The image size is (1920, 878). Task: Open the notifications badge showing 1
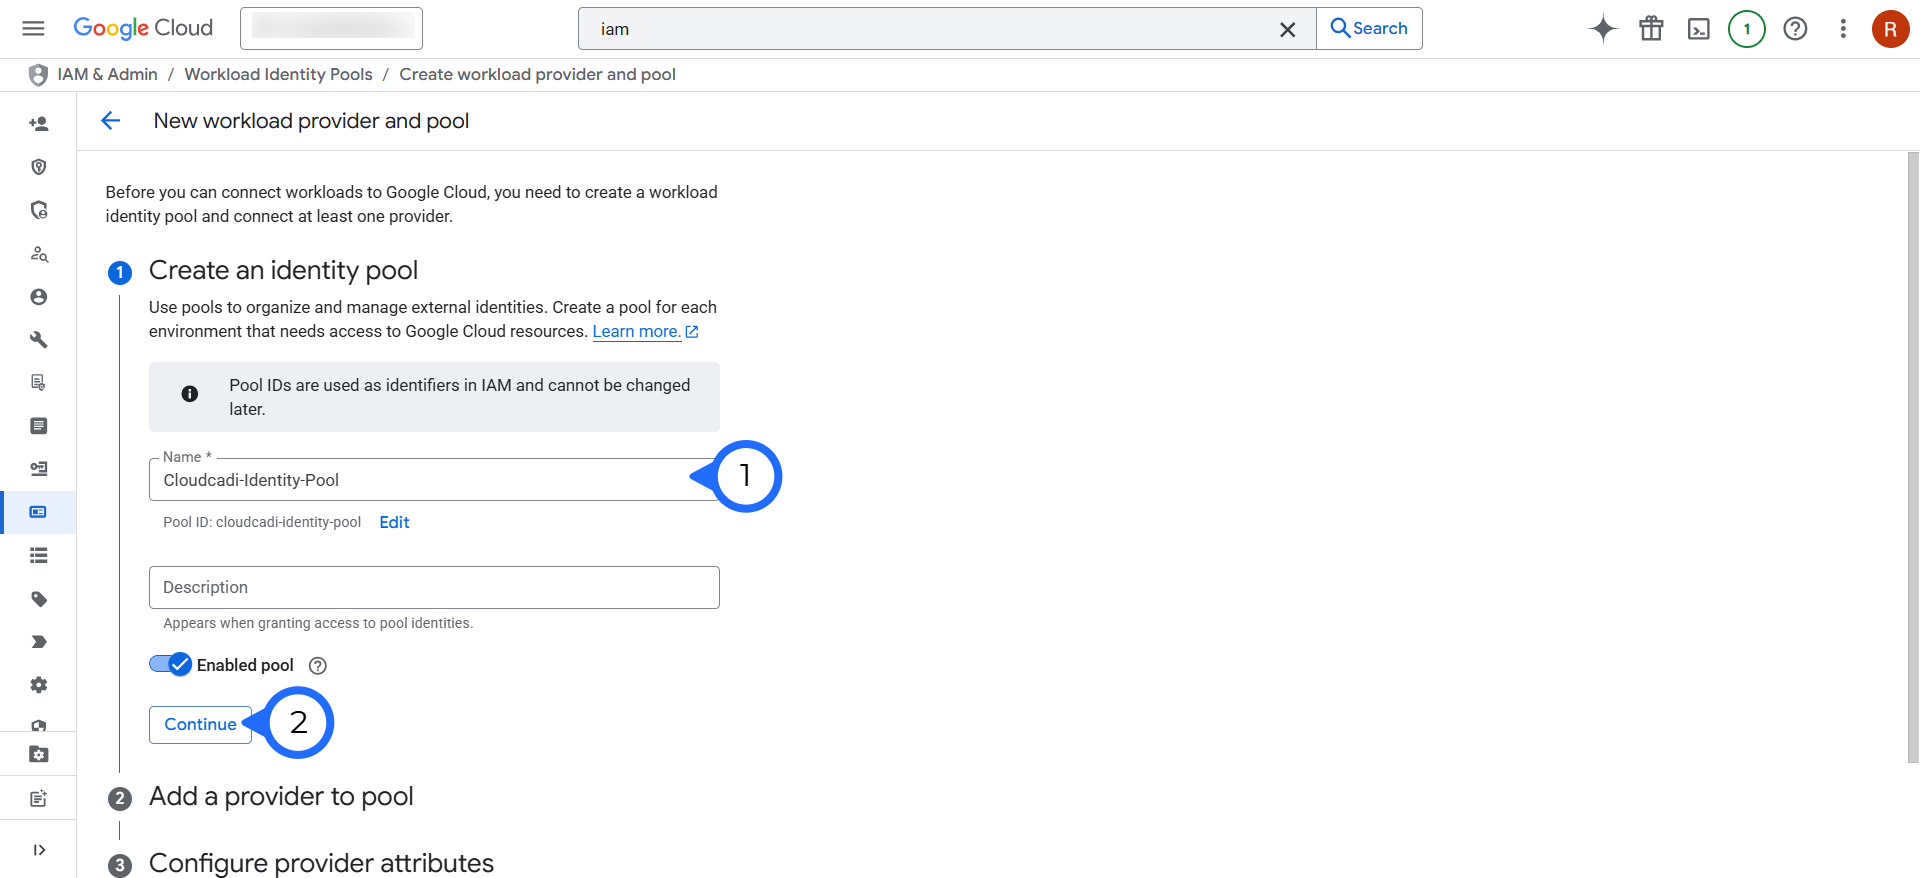(1747, 29)
